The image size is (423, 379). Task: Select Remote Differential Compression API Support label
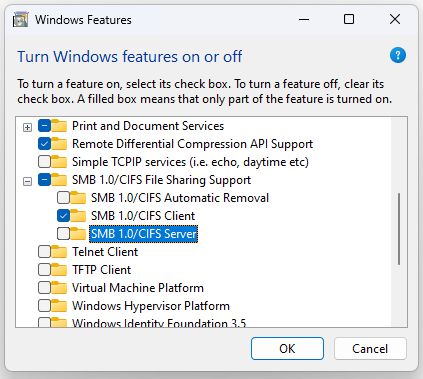[x=192, y=144]
